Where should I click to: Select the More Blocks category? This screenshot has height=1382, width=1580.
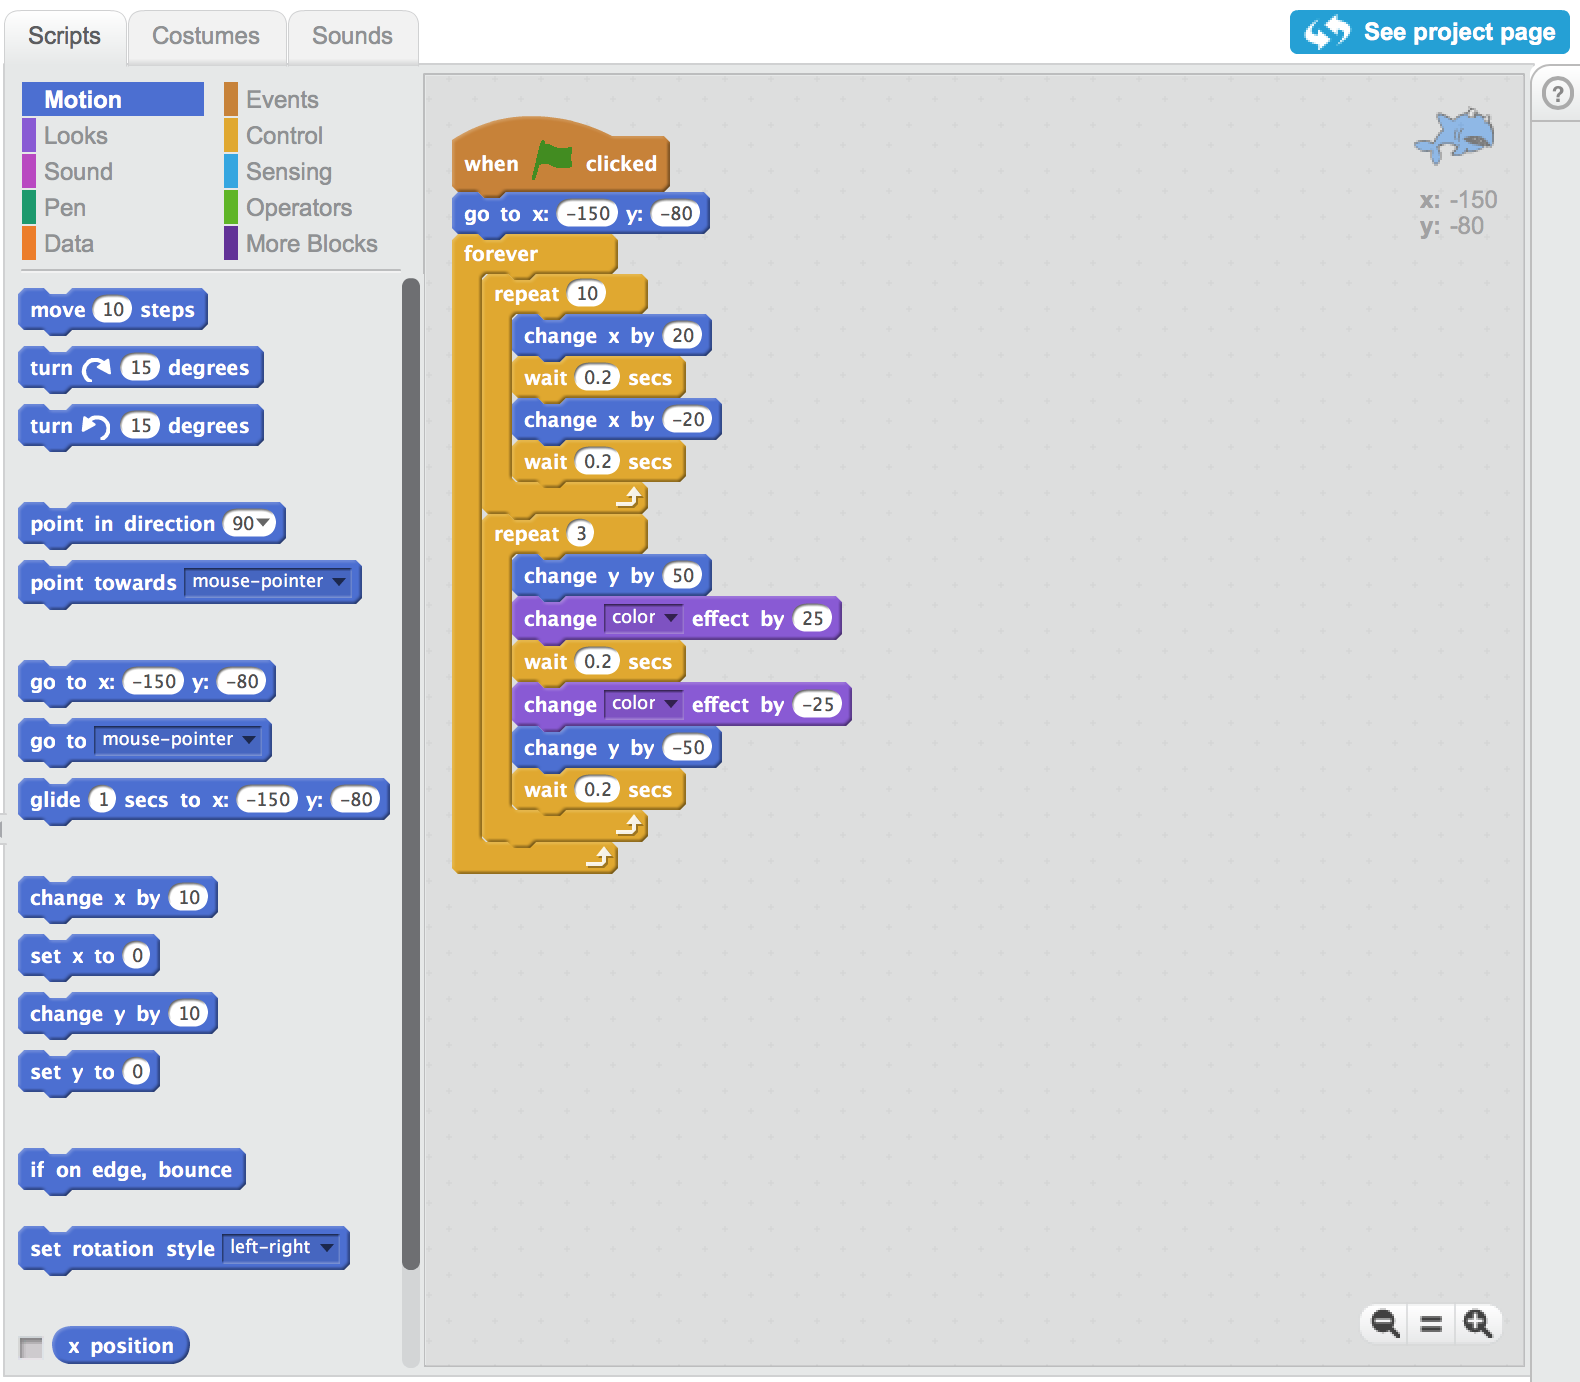point(312,243)
